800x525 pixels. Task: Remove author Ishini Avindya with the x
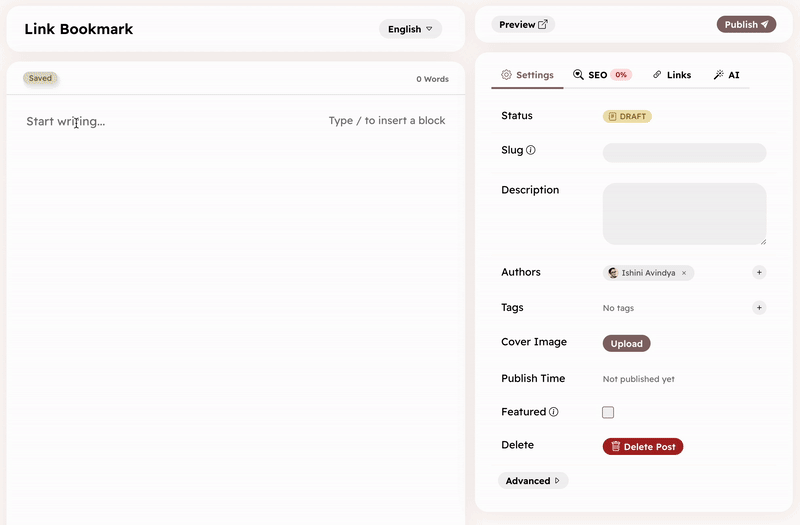click(684, 273)
